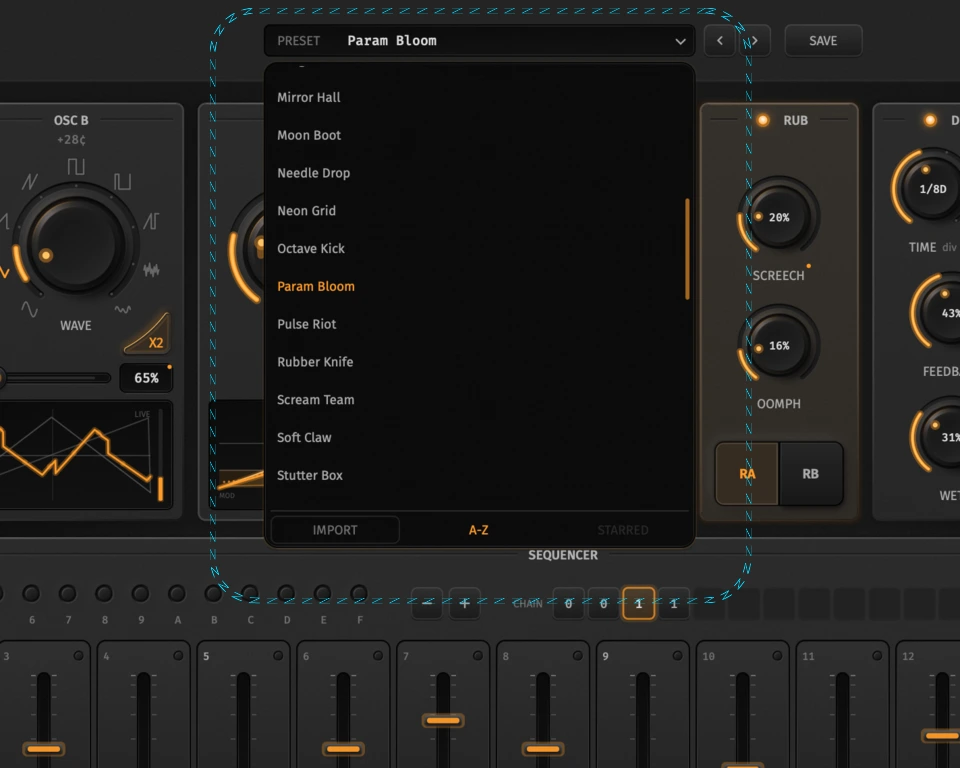
Task: Click the SAVE preset button
Action: point(823,40)
